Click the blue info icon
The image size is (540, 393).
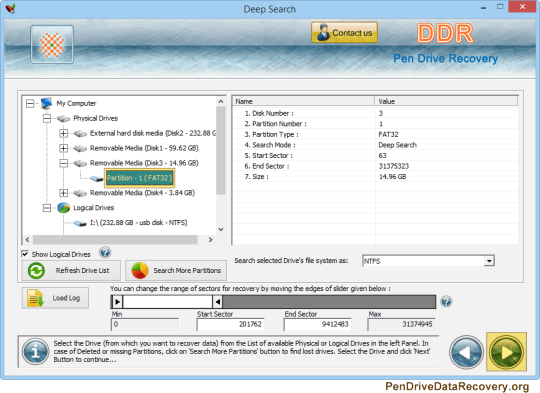coord(35,351)
